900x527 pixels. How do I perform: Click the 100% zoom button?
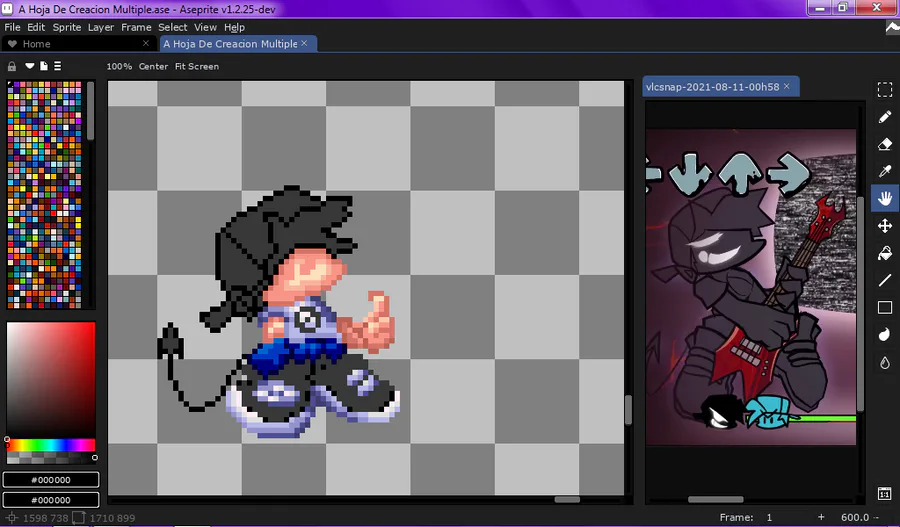[x=119, y=66]
